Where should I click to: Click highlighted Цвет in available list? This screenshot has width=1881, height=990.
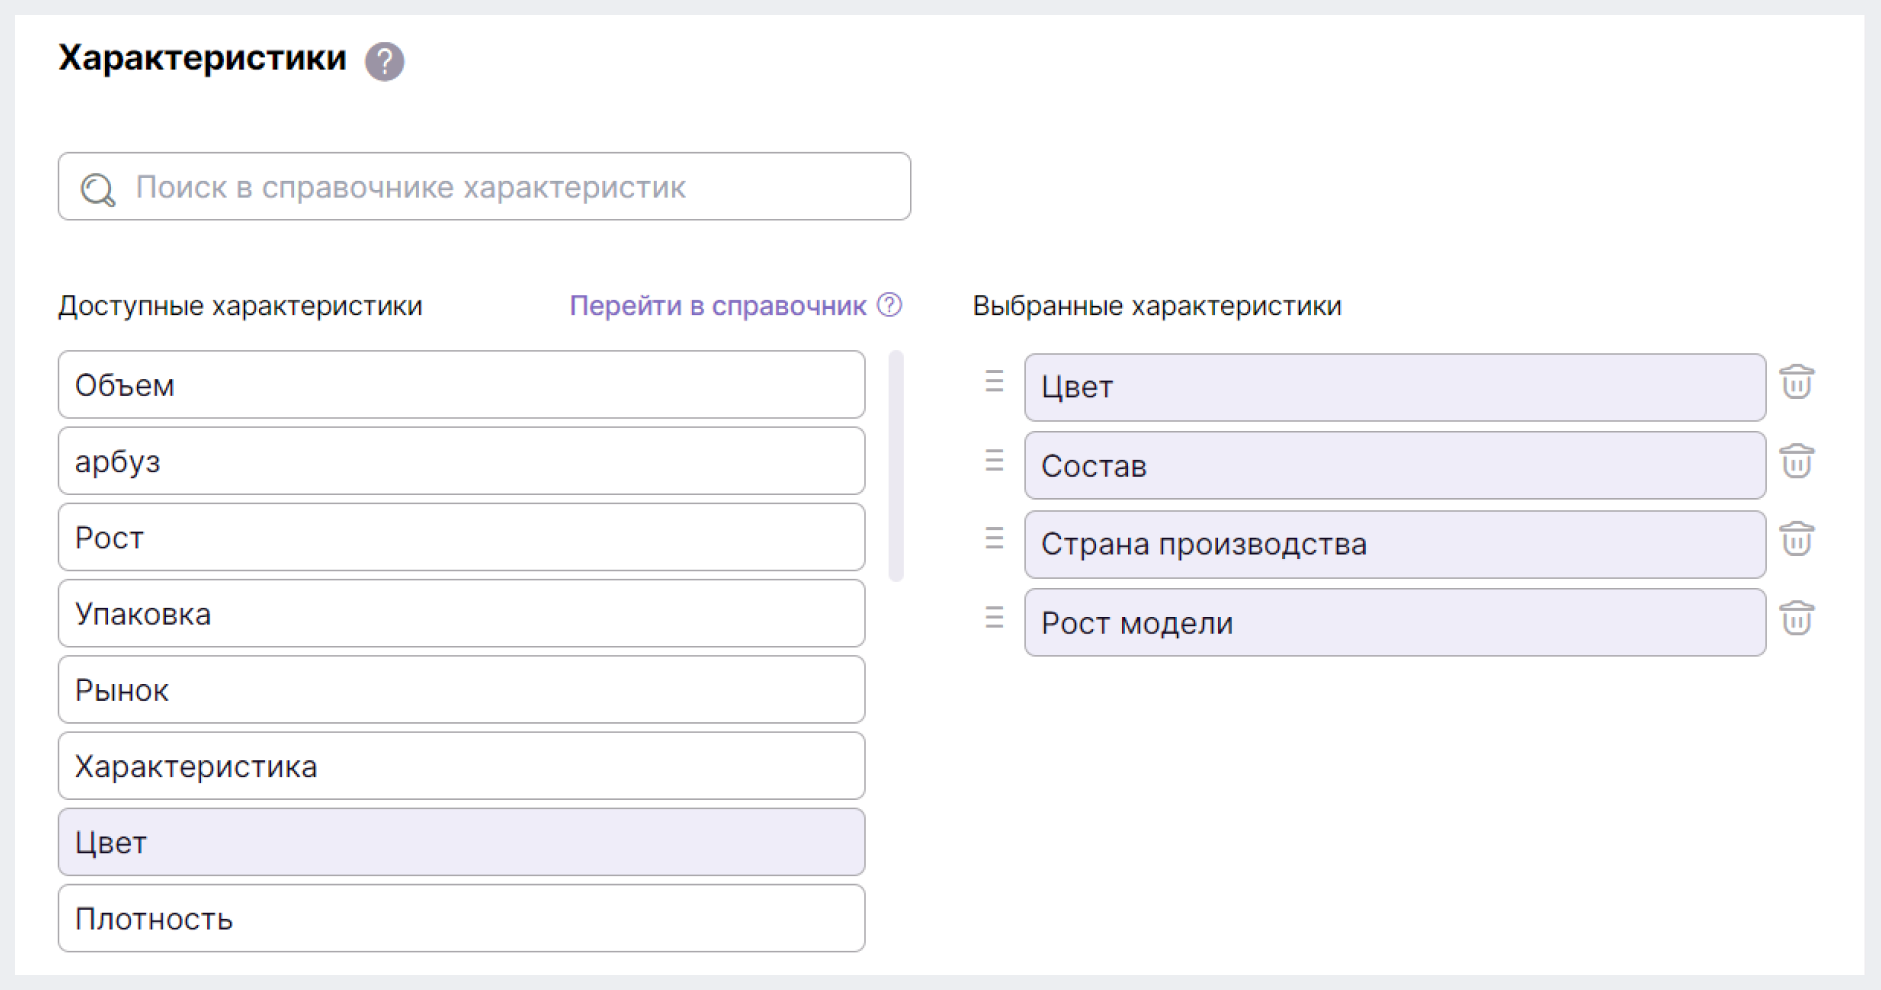(x=461, y=842)
